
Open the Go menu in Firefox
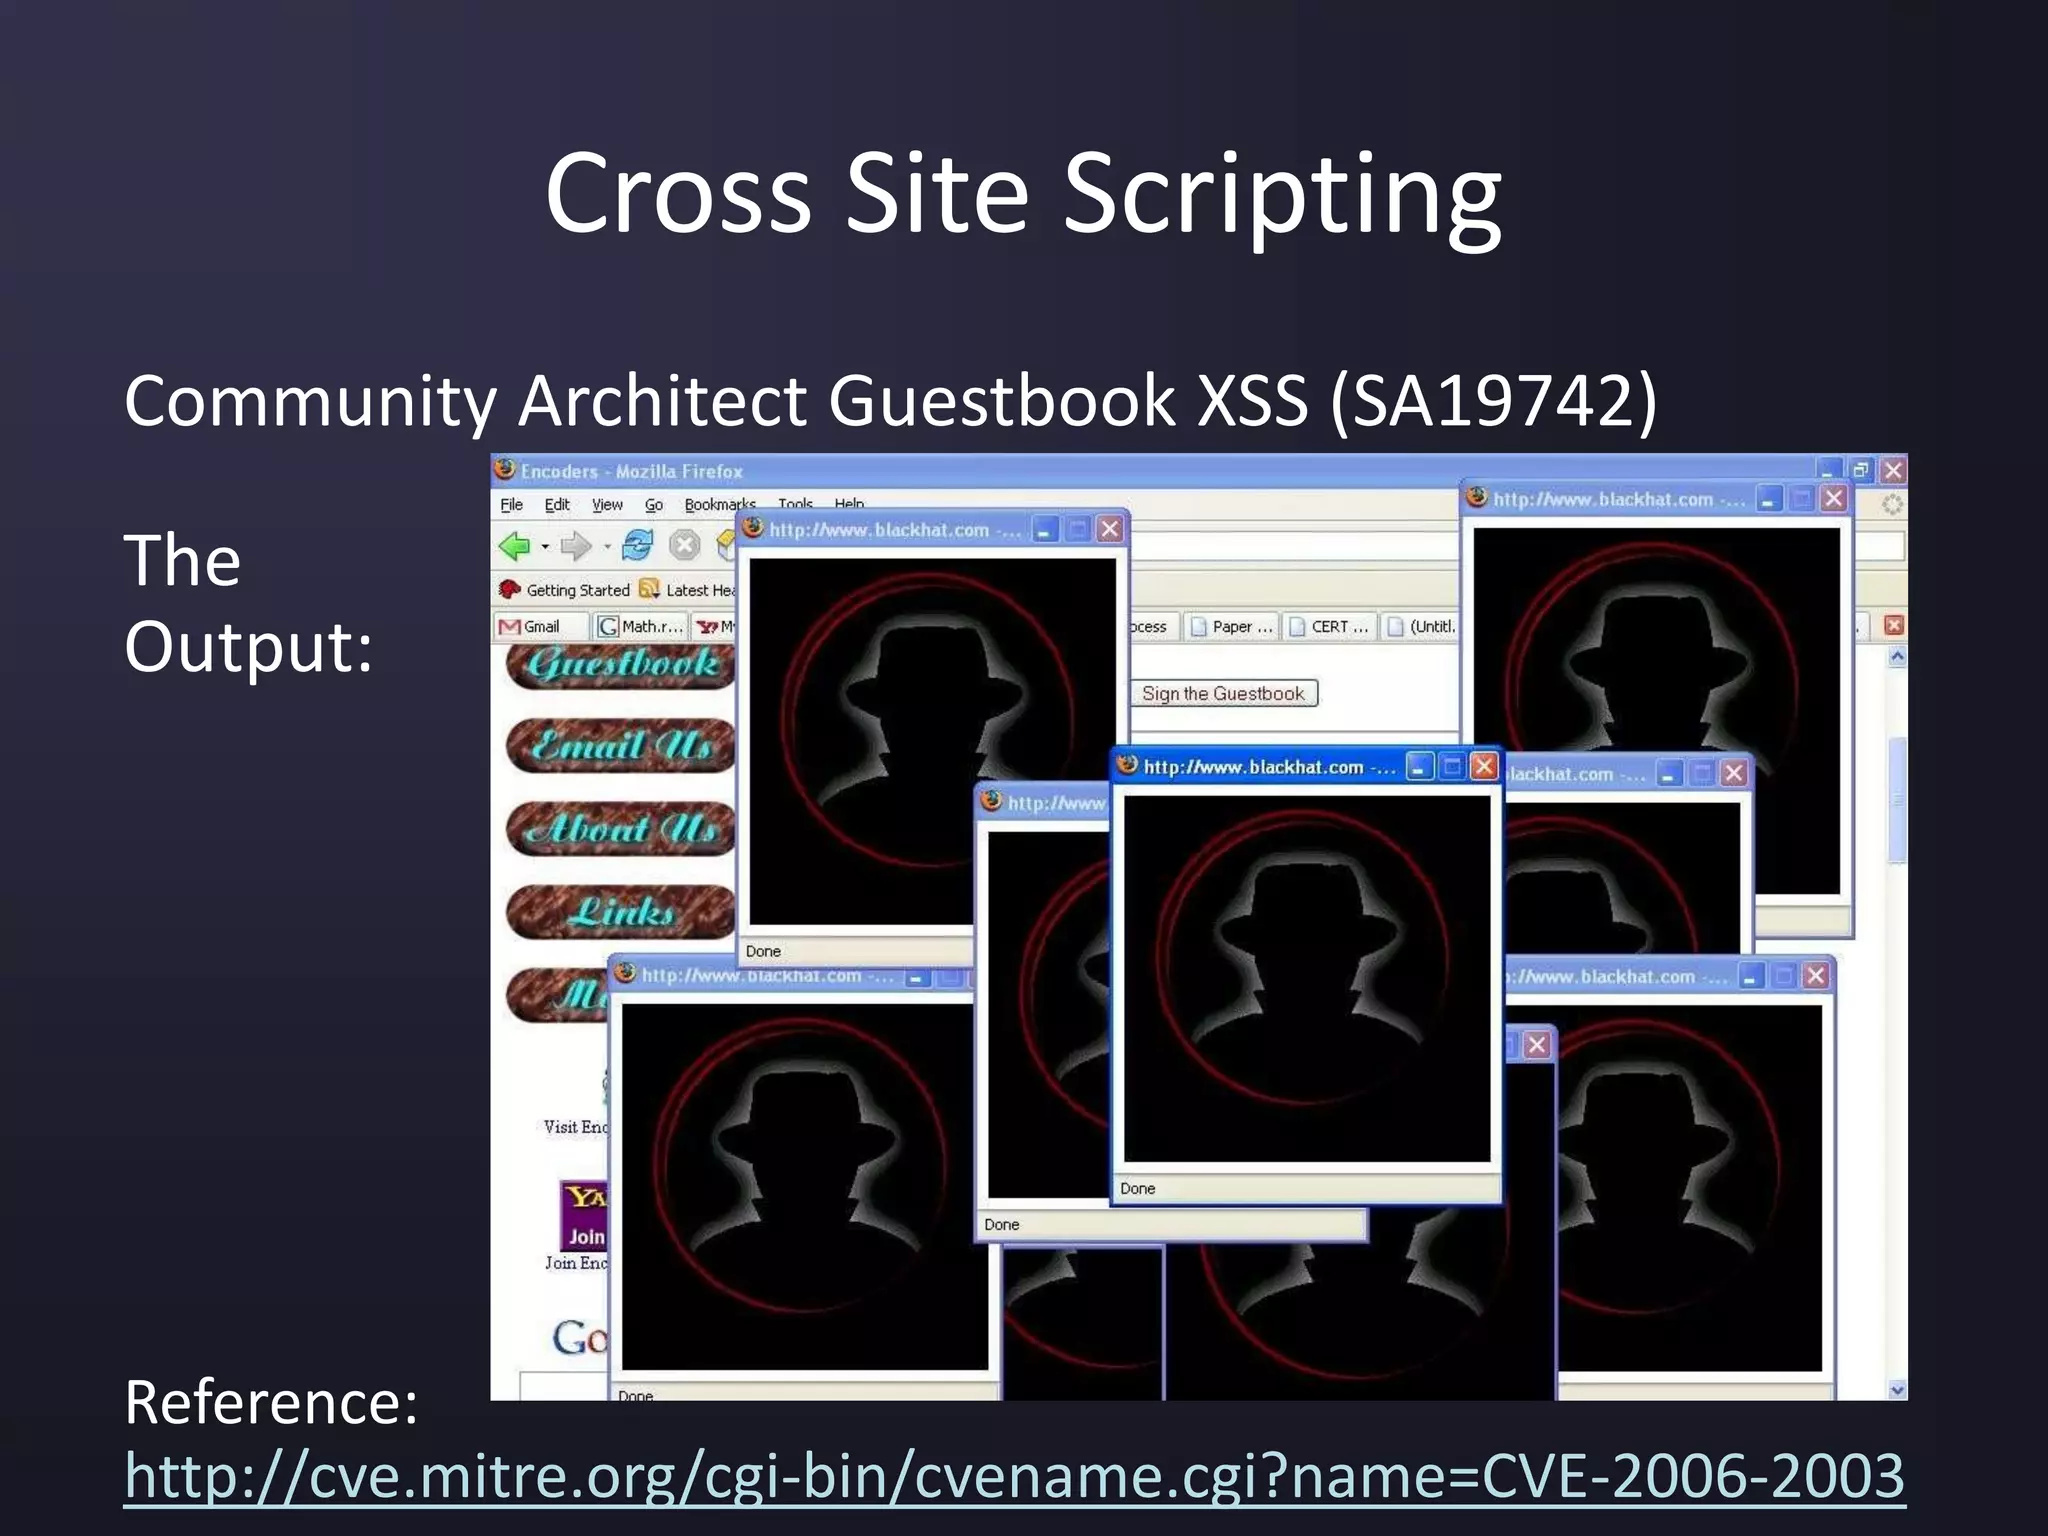coord(654,505)
